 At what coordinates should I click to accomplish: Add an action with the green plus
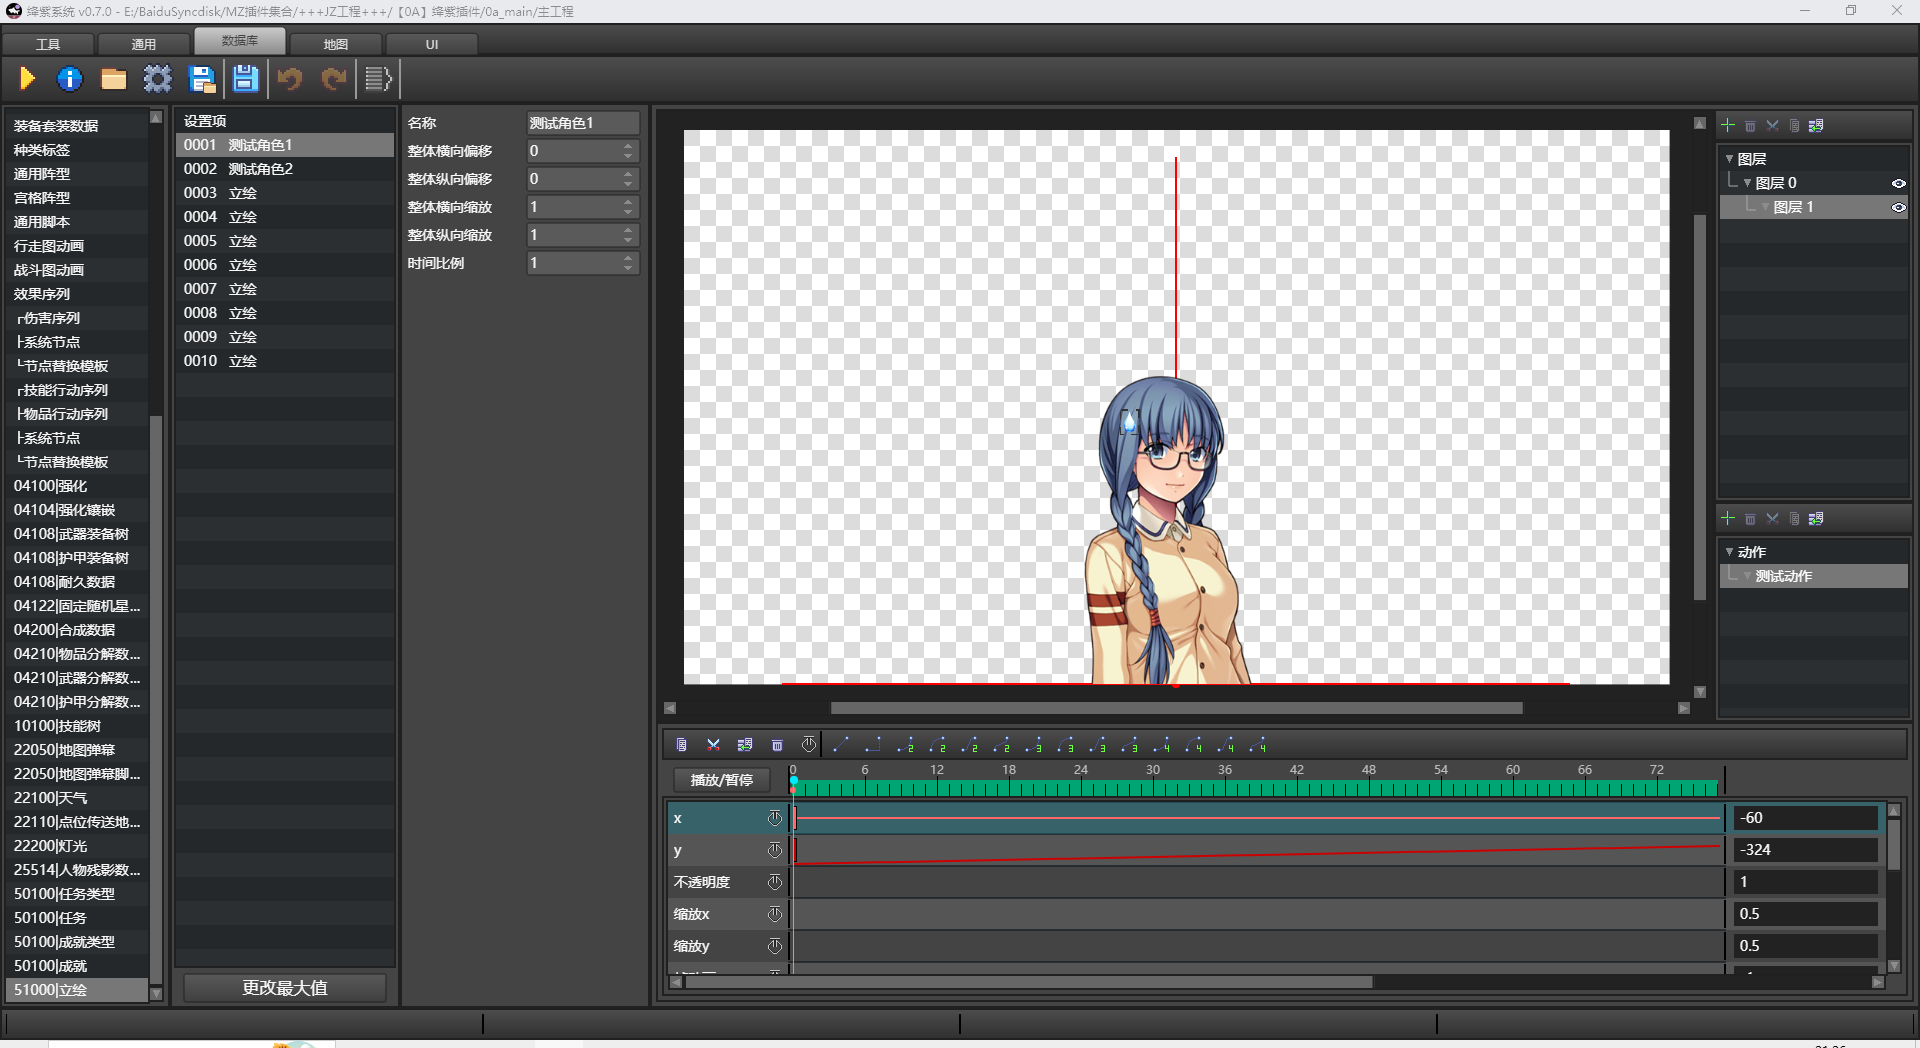point(1728,518)
